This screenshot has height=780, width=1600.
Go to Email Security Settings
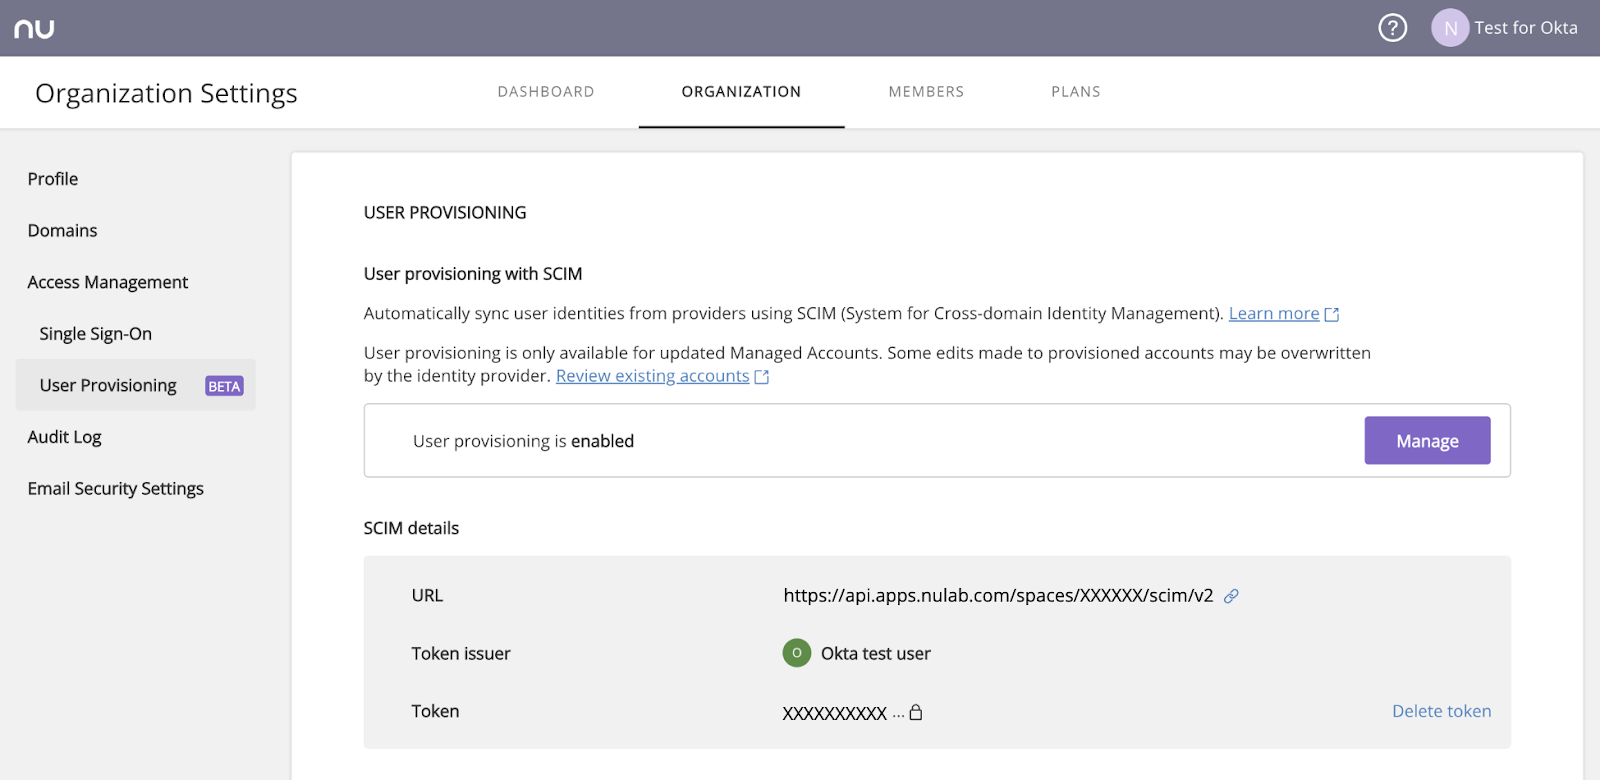[116, 489]
